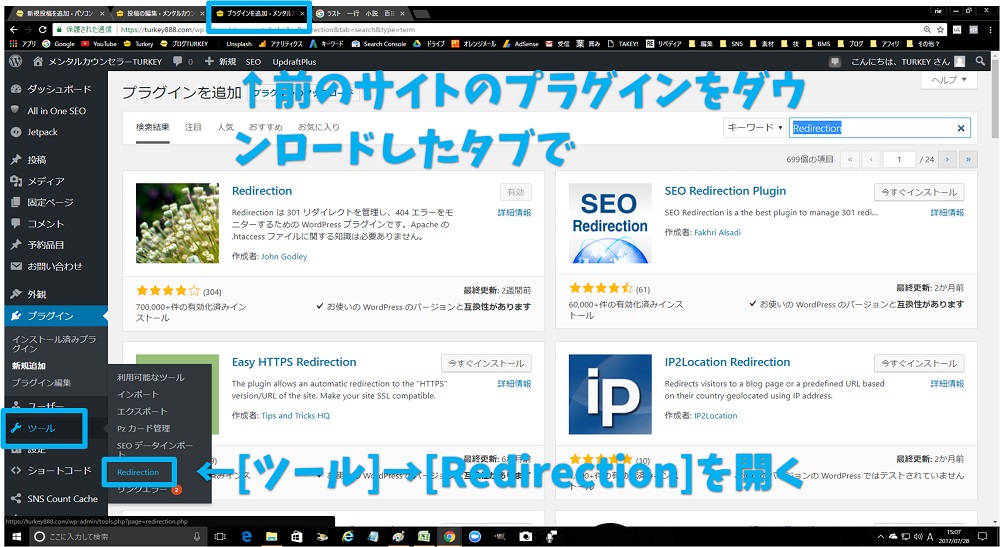Open the こんにちは、TURKEY さん account menu
The image size is (1000, 547).
click(x=908, y=62)
